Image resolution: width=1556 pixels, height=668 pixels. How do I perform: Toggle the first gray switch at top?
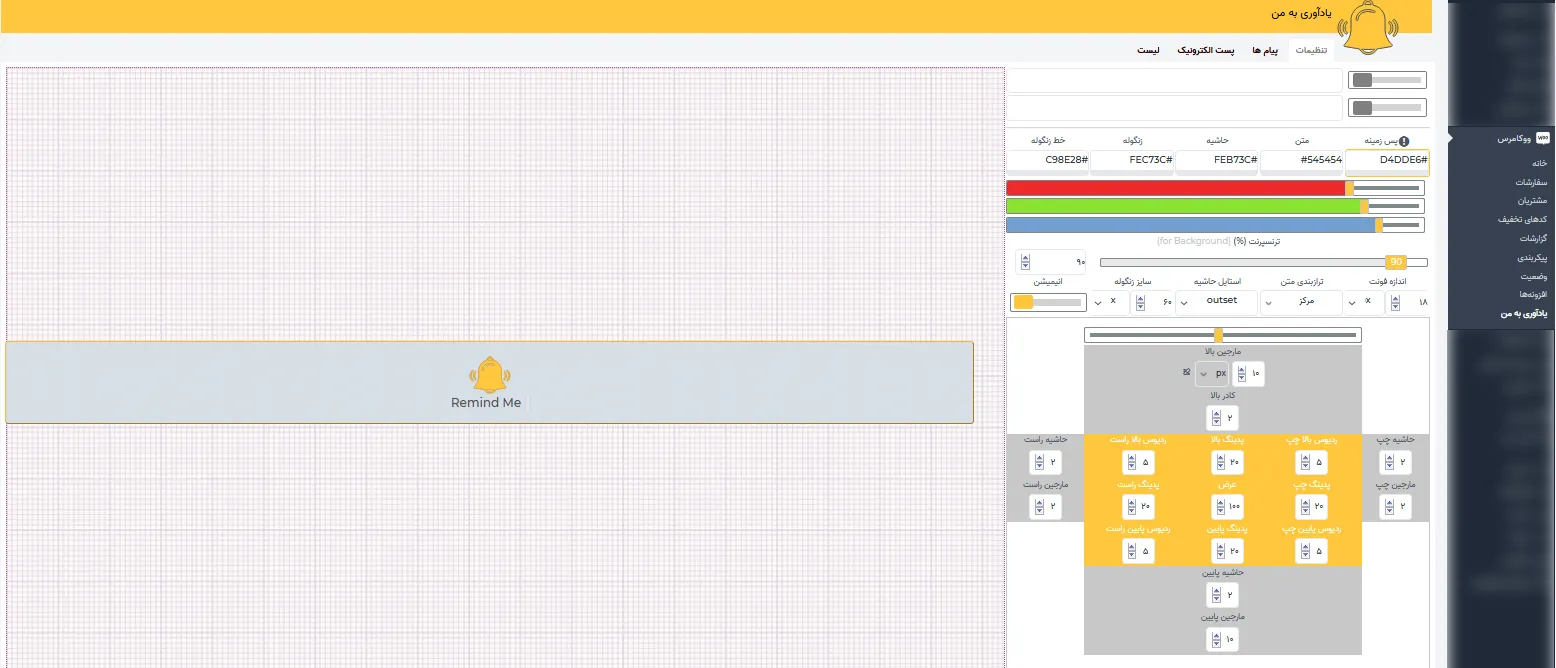[x=1388, y=80]
